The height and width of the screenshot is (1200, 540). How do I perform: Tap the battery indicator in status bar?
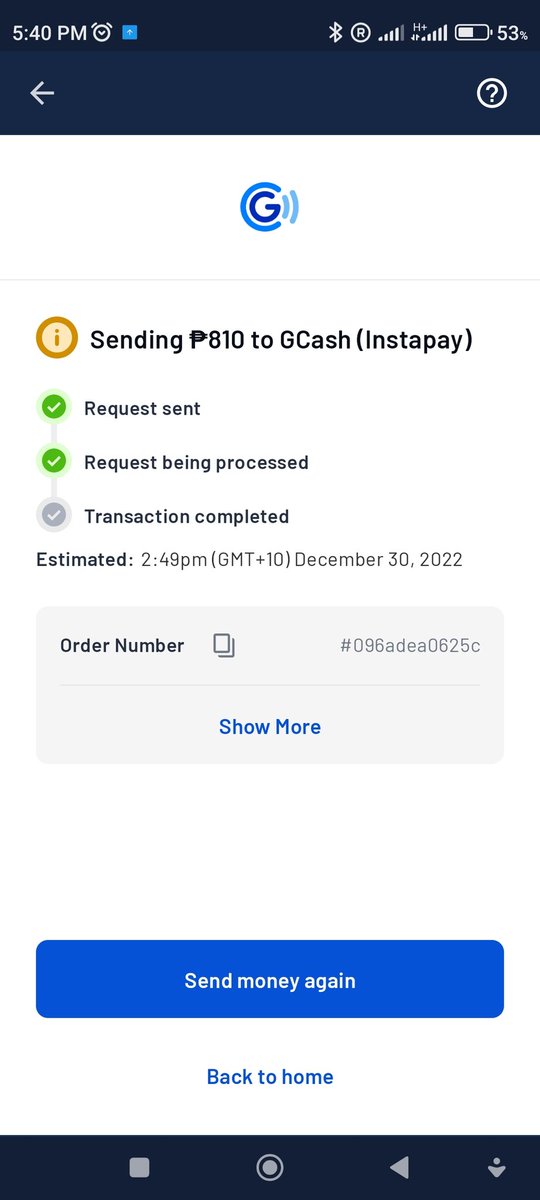[x=472, y=33]
